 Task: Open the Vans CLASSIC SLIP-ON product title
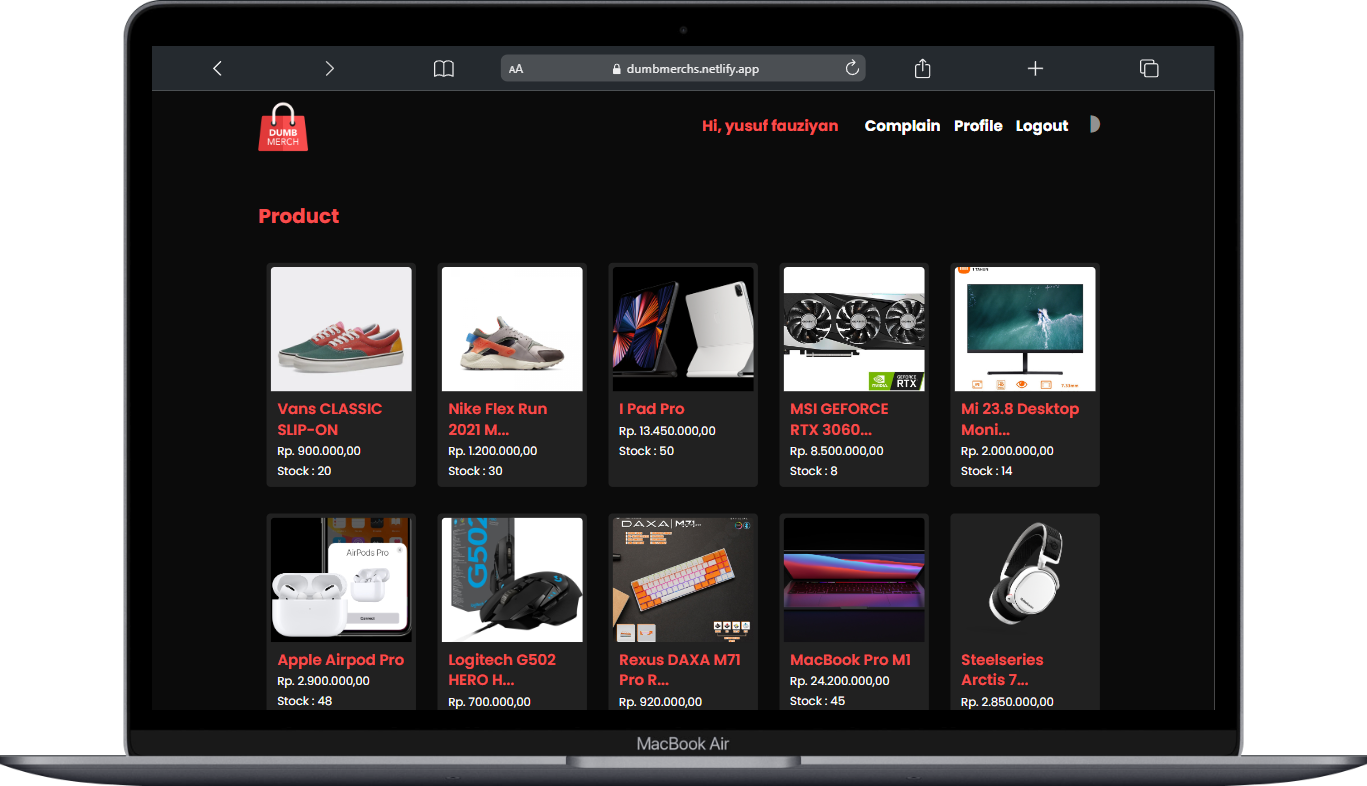(x=329, y=419)
